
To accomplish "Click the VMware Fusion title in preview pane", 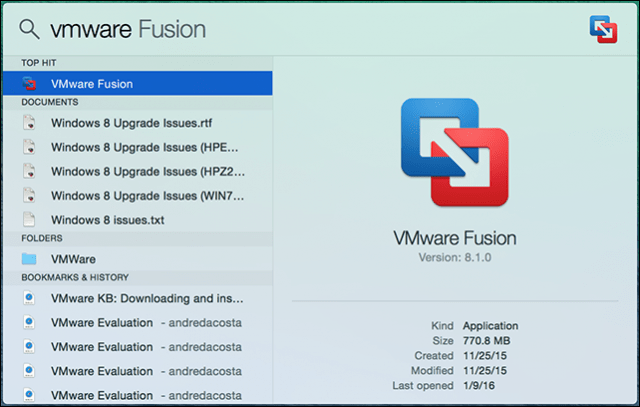I will [455, 238].
